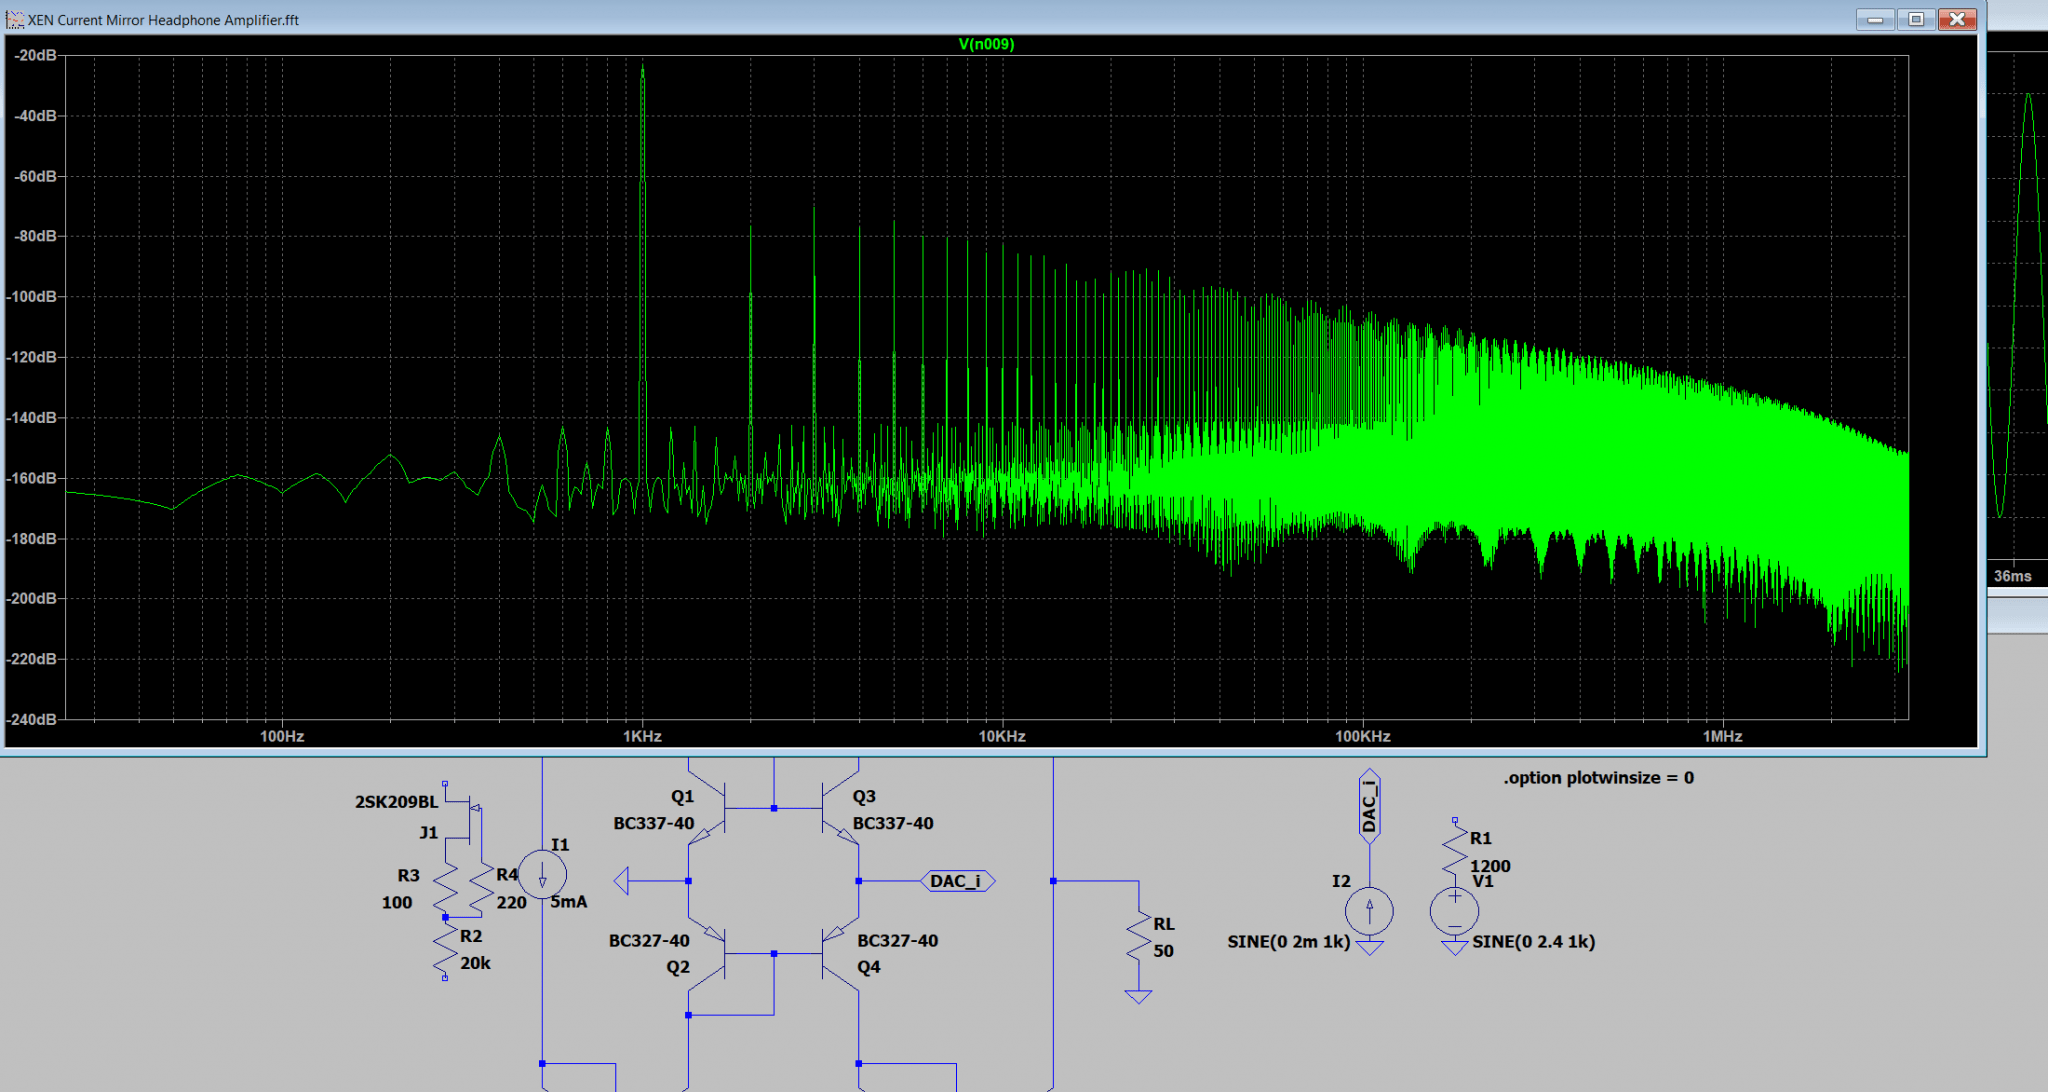The width and height of the screenshot is (2048, 1092).
Task: Click the 220 value of R4
Action: point(511,902)
